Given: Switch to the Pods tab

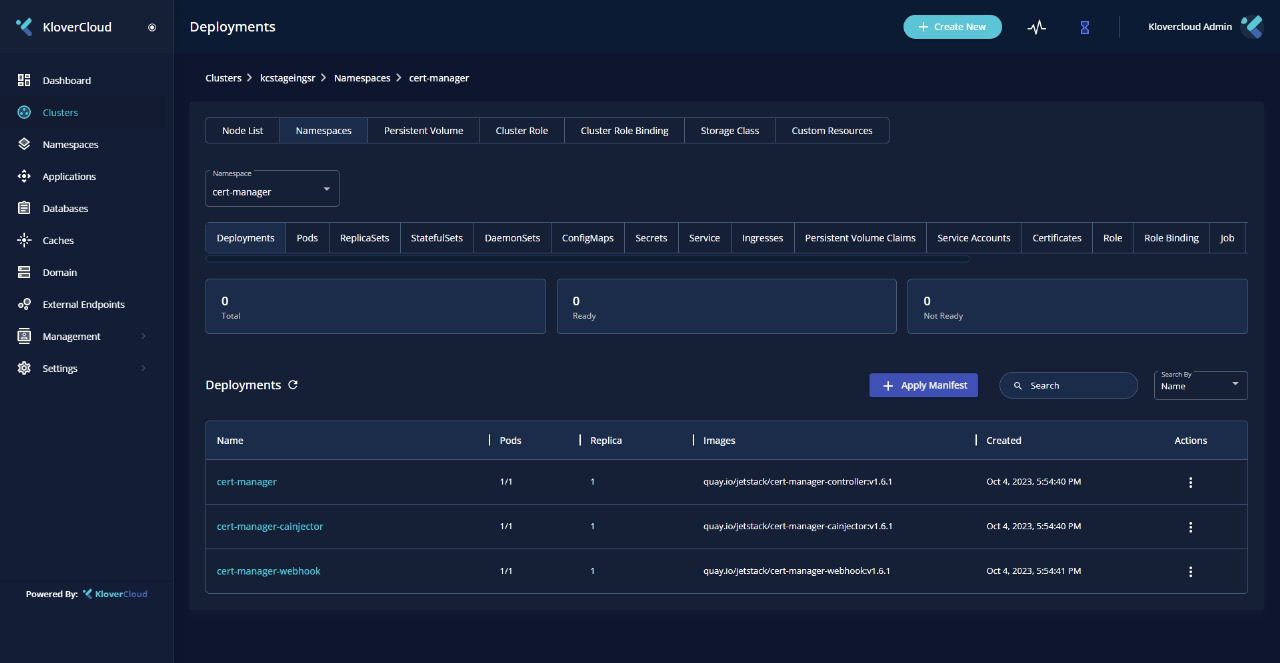Looking at the screenshot, I should click(x=307, y=238).
